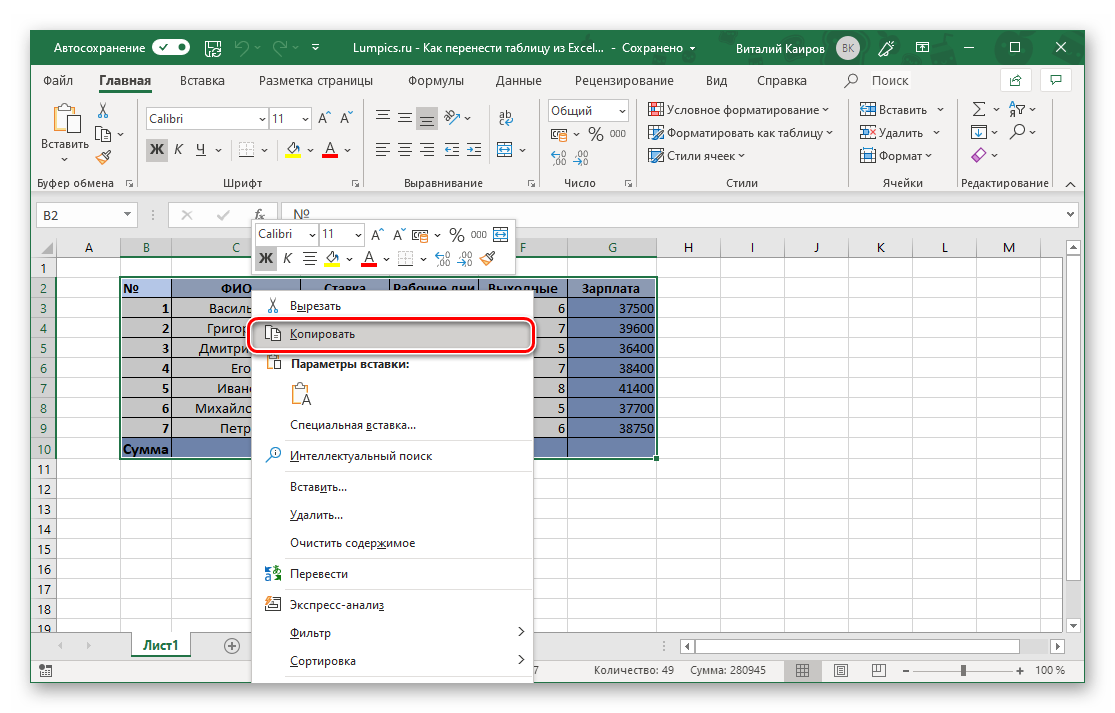Click the ribbon Format Painter brush
The height and width of the screenshot is (713, 1115).
(104, 157)
